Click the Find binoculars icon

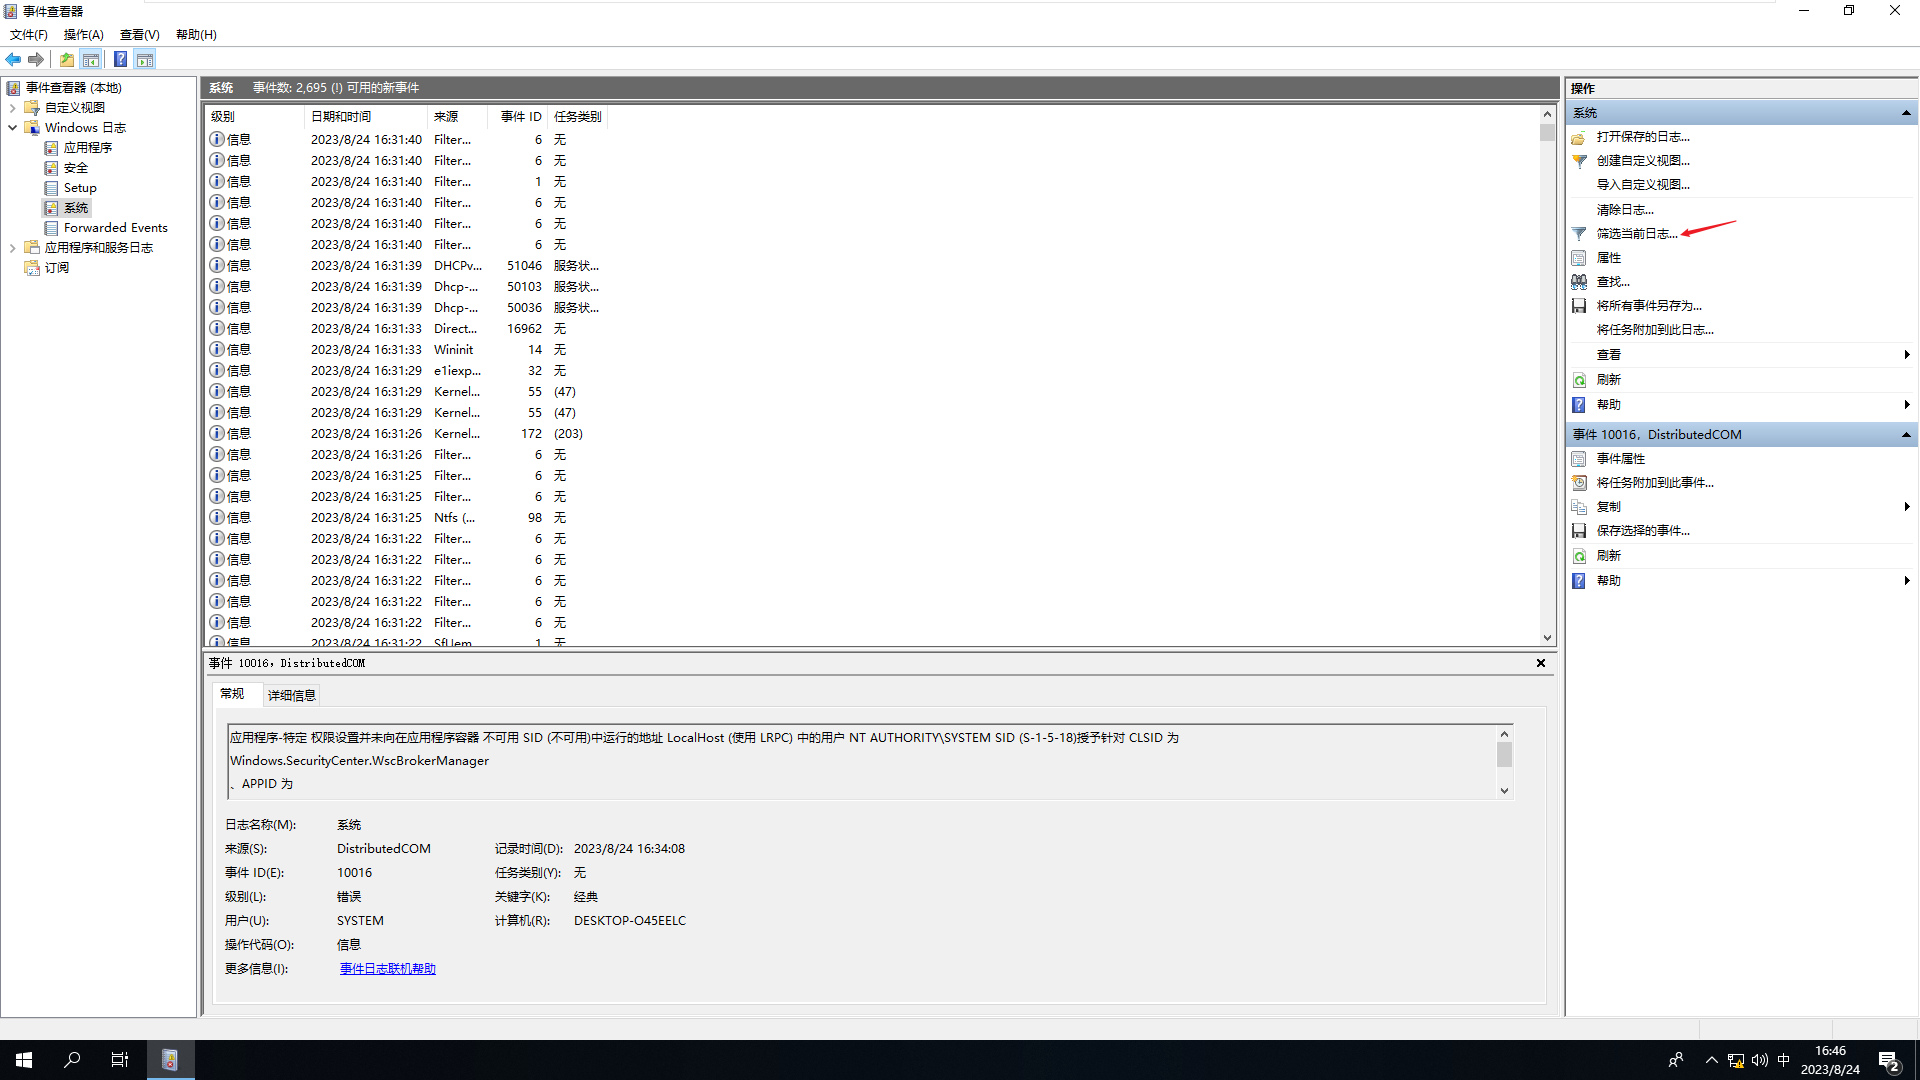(1579, 282)
